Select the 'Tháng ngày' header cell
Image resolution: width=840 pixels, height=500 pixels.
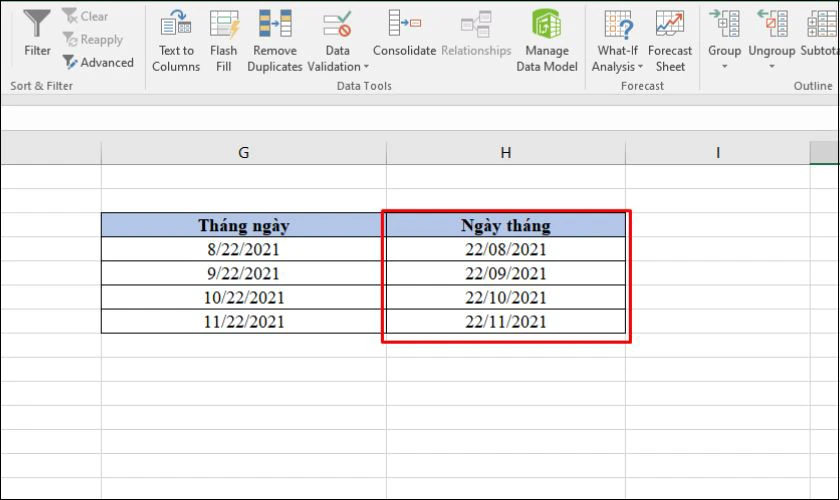point(244,225)
